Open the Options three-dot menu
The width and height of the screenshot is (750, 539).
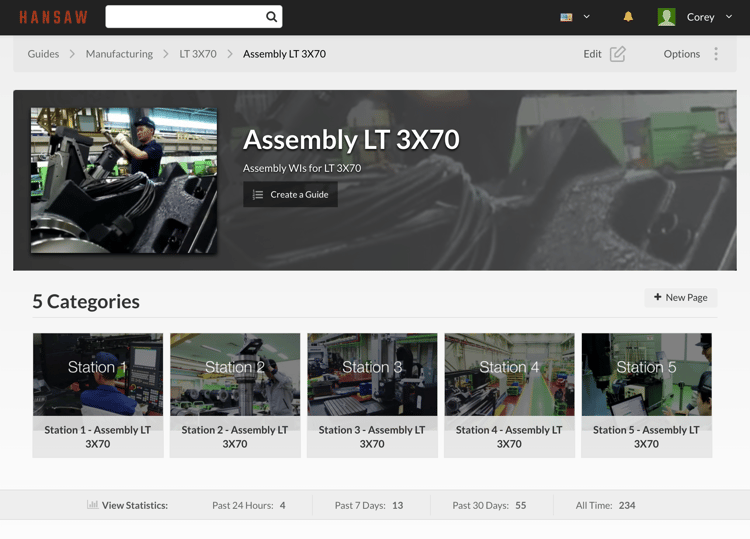716,54
